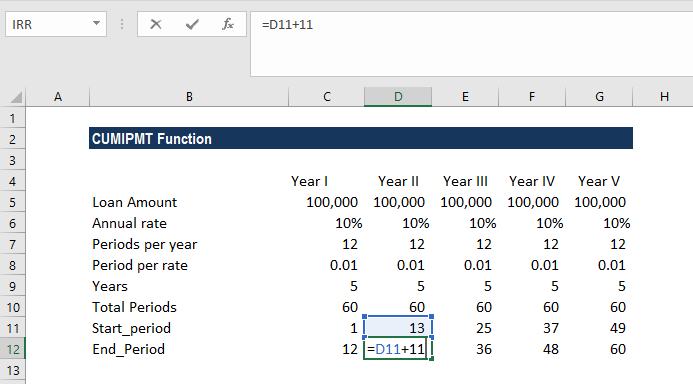Screen dimensions: 693x384
Task: Click the CUMIPMT Function title cell
Action: point(361,138)
